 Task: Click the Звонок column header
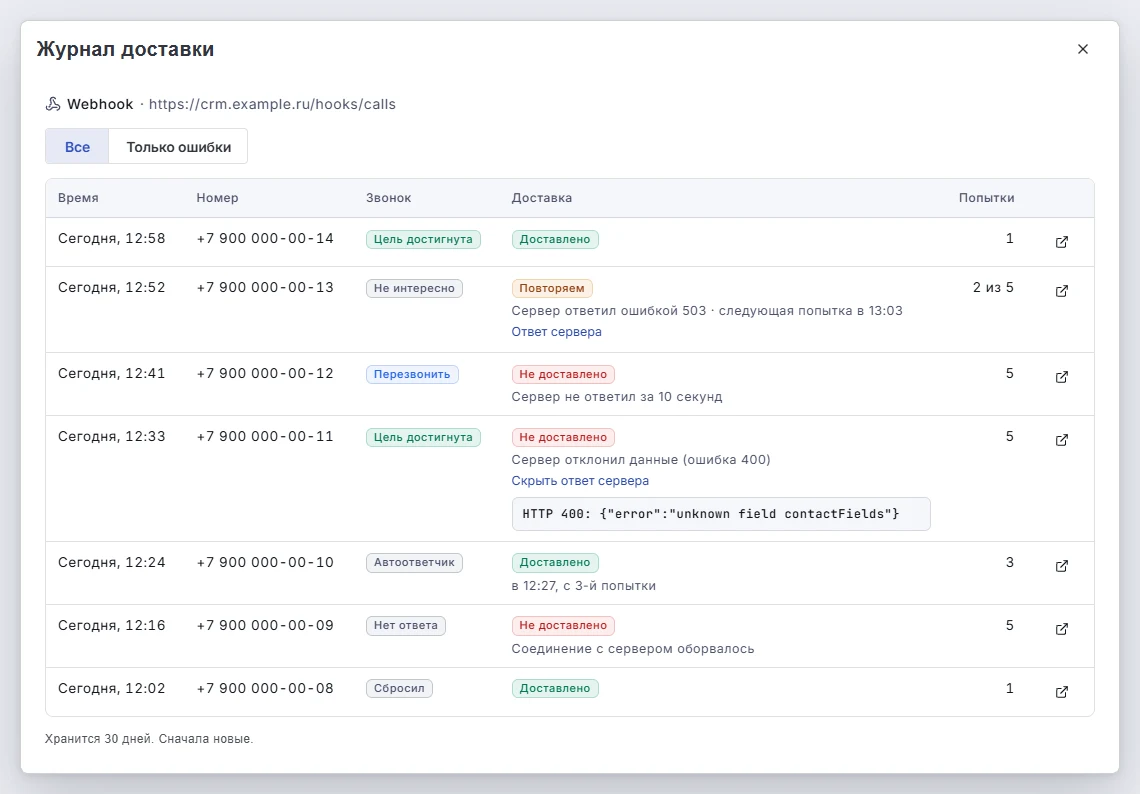[388, 198]
